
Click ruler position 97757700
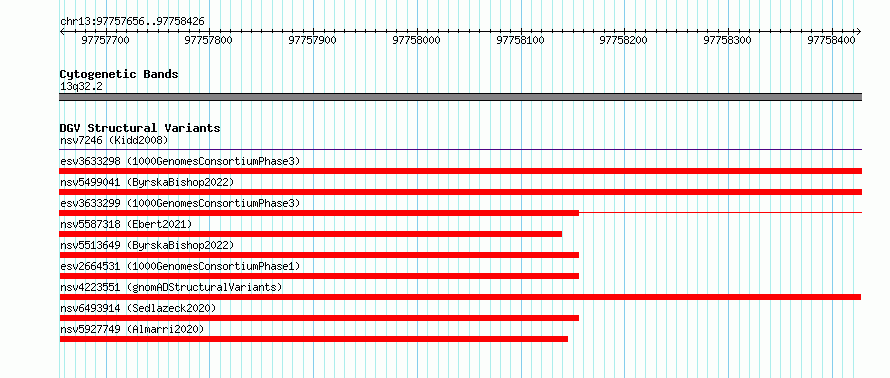click(x=106, y=40)
